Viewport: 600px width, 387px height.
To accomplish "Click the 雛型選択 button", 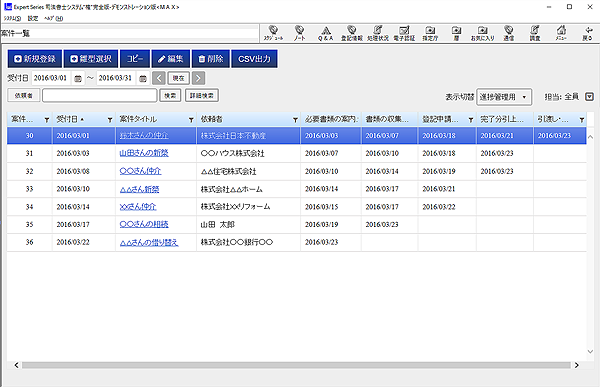I will (x=91, y=59).
